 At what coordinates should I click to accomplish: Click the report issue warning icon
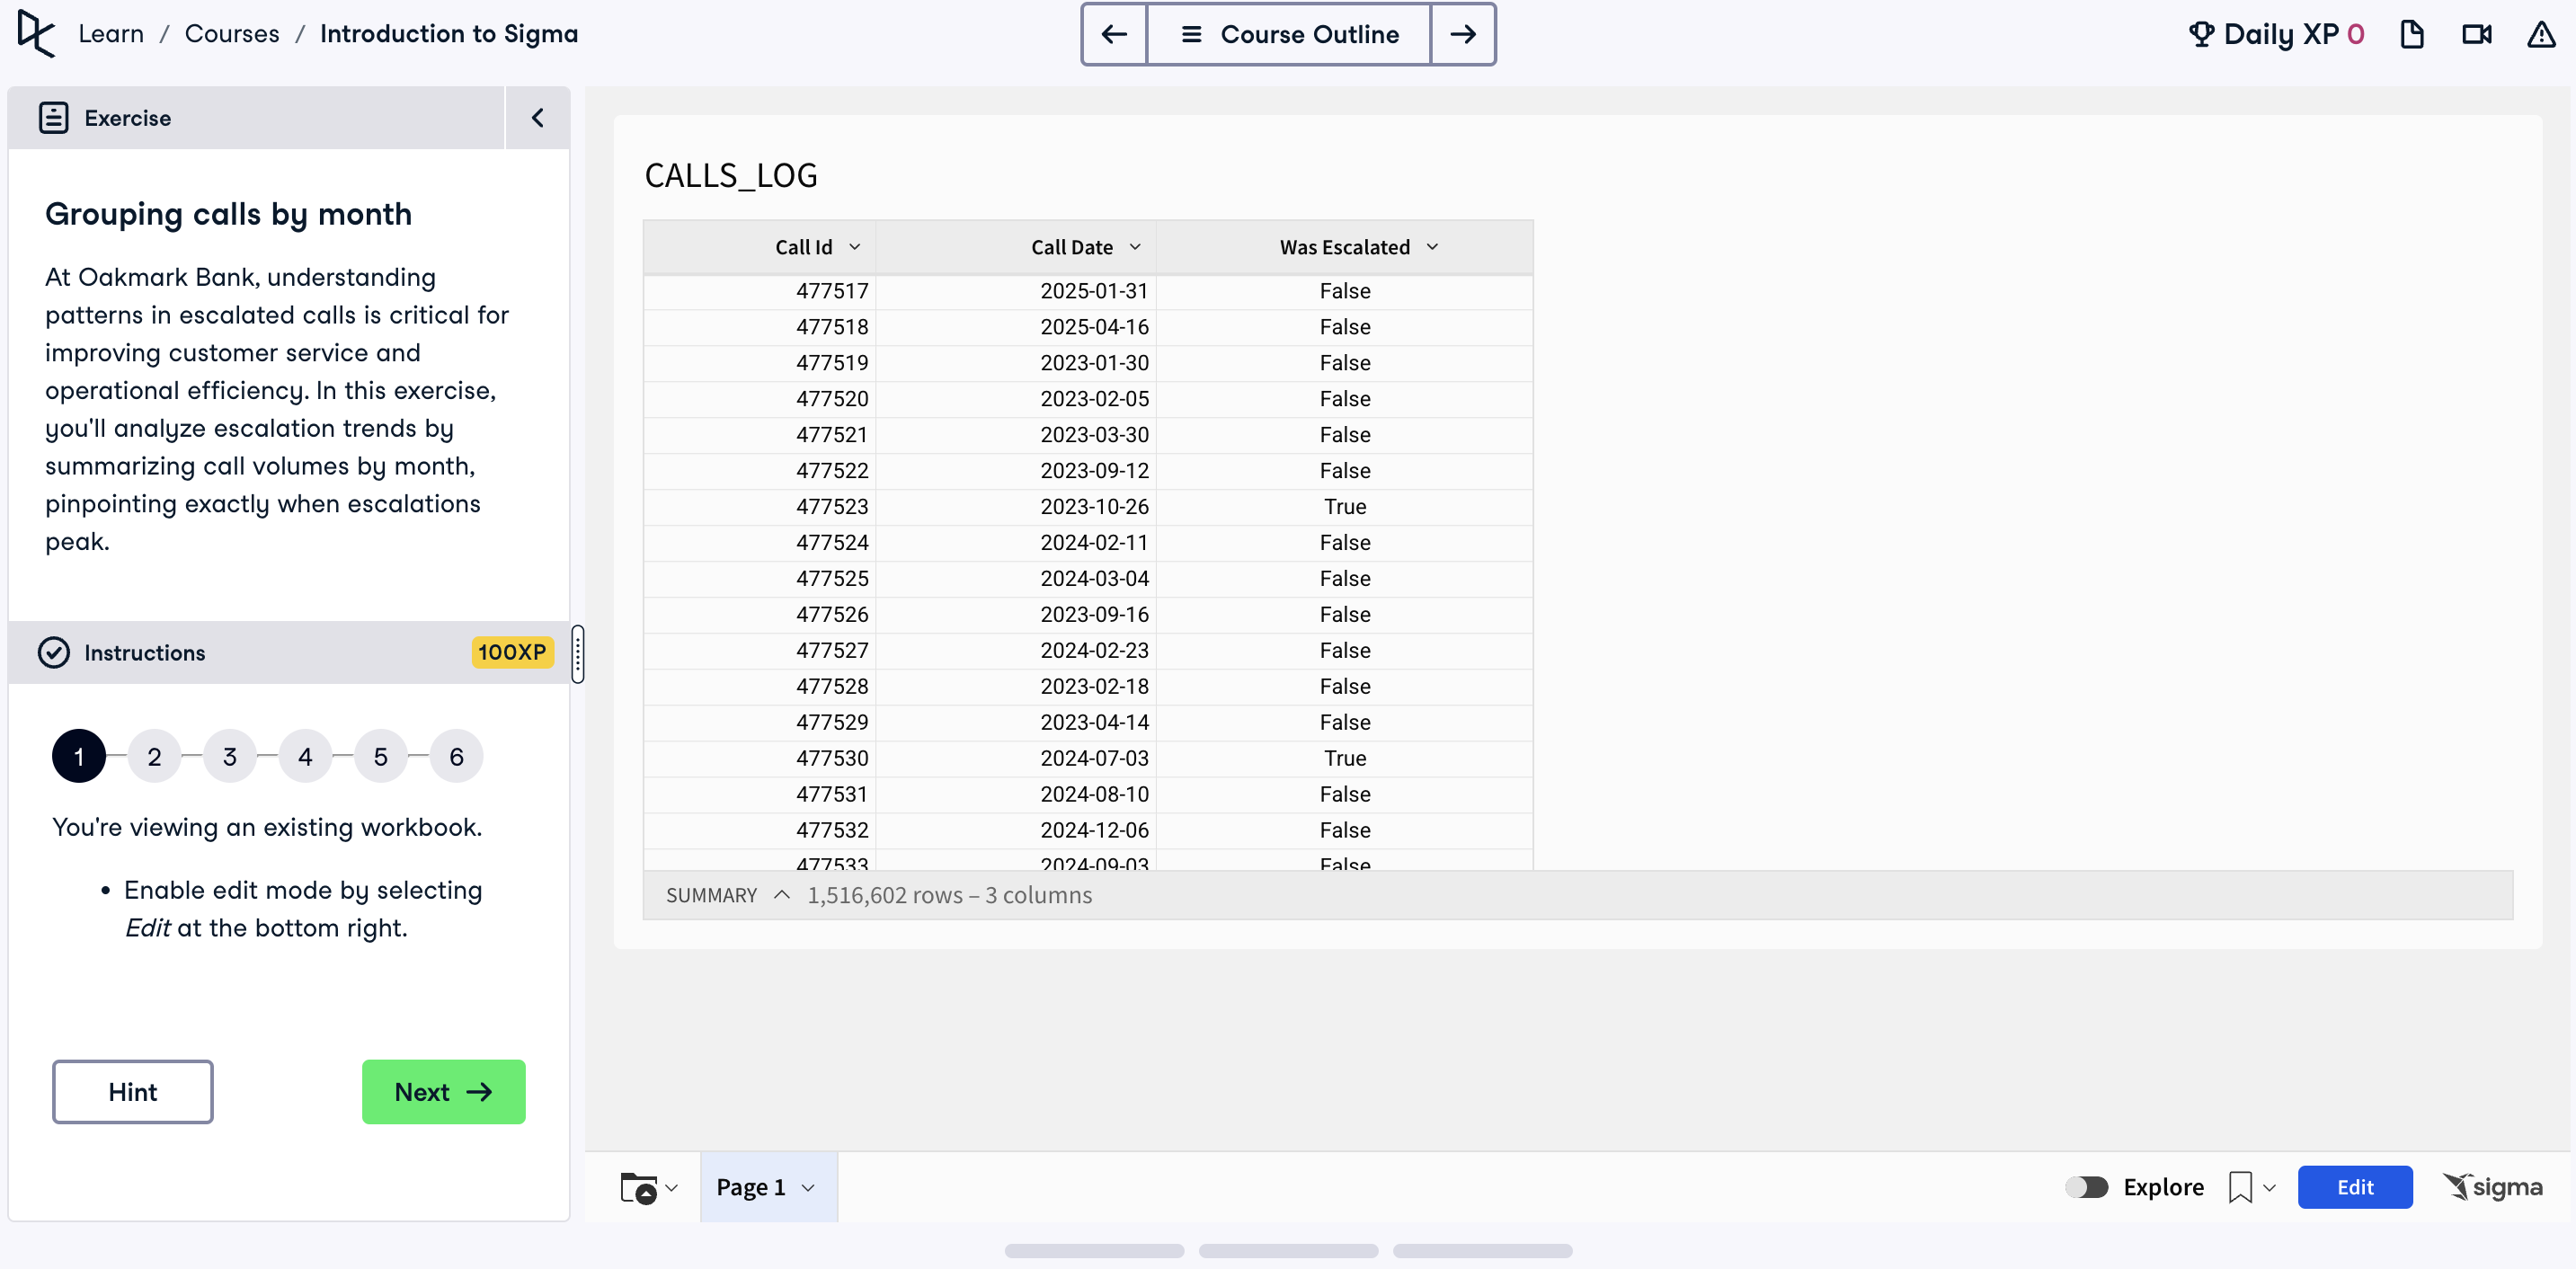click(x=2540, y=34)
